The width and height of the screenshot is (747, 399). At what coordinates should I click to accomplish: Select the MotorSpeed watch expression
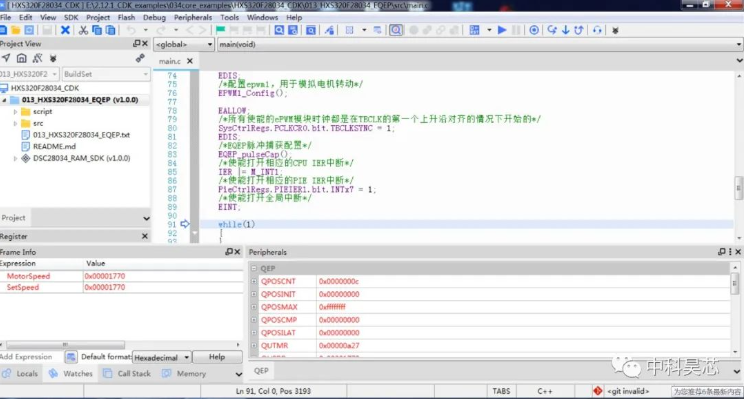[x=28, y=276]
